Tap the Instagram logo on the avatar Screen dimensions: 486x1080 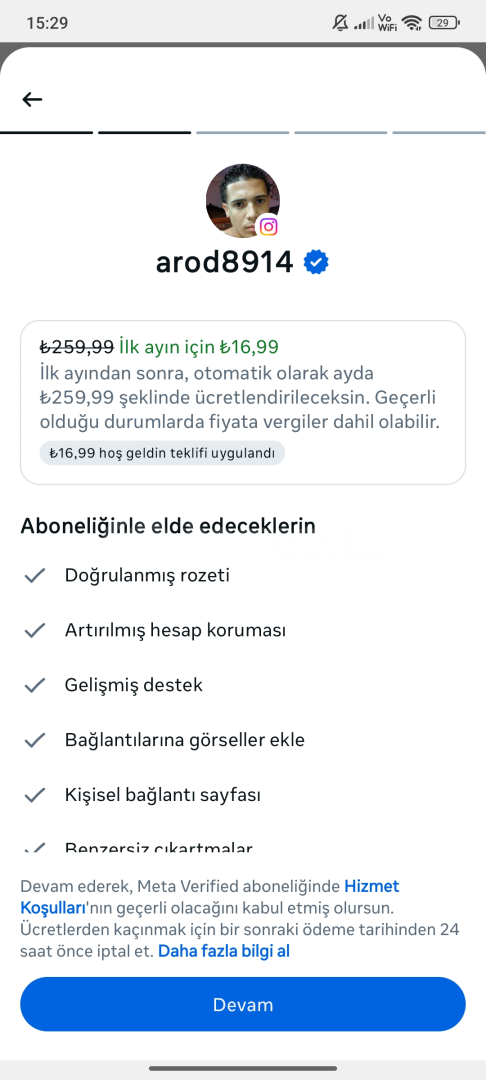(x=268, y=227)
